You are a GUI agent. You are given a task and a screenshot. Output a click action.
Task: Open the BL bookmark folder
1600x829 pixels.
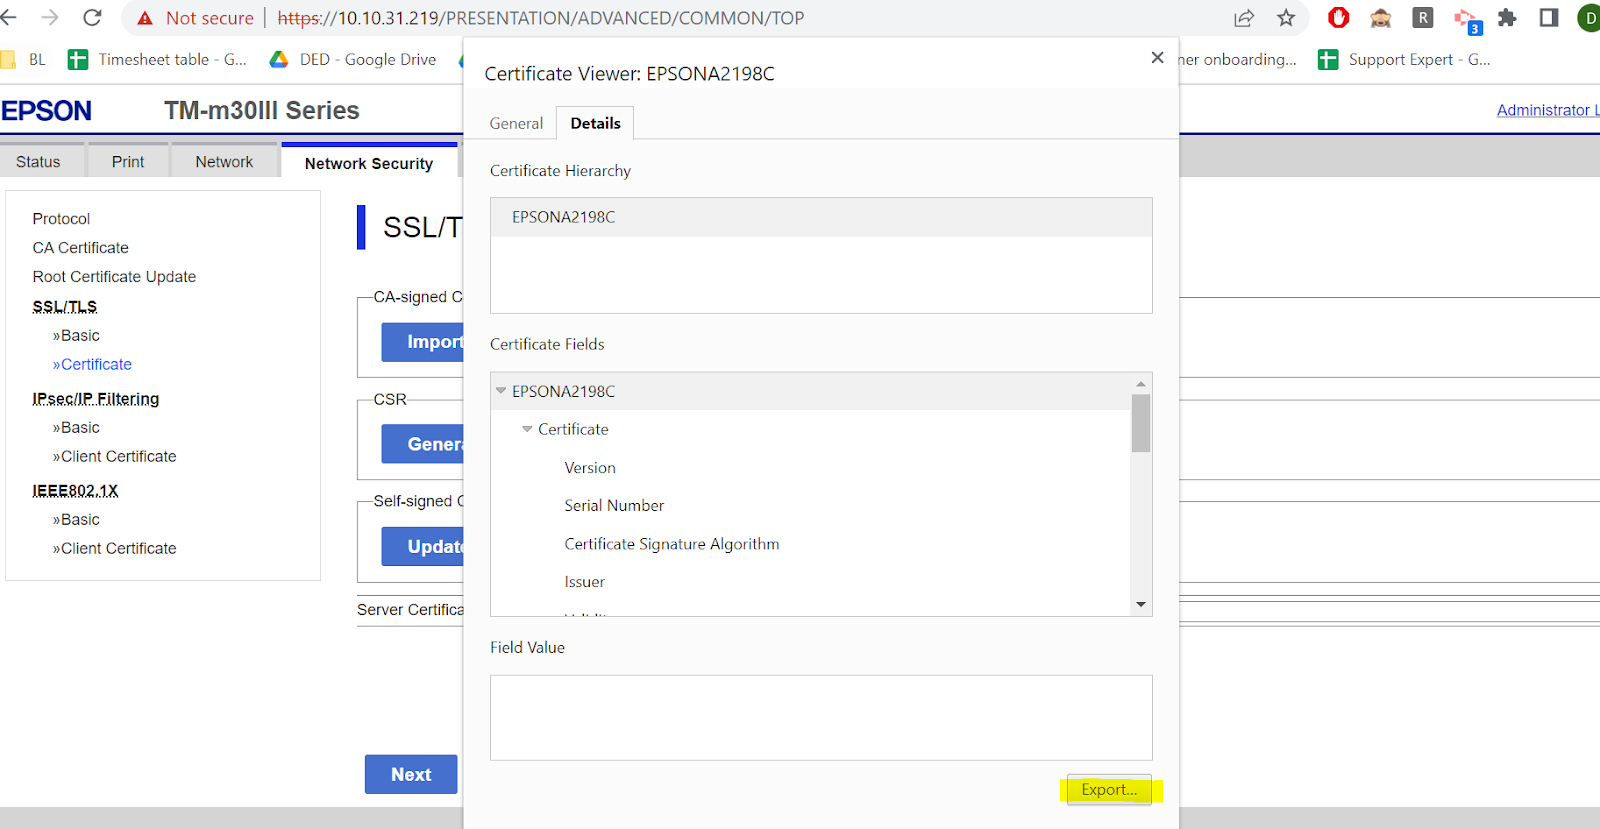pos(24,60)
